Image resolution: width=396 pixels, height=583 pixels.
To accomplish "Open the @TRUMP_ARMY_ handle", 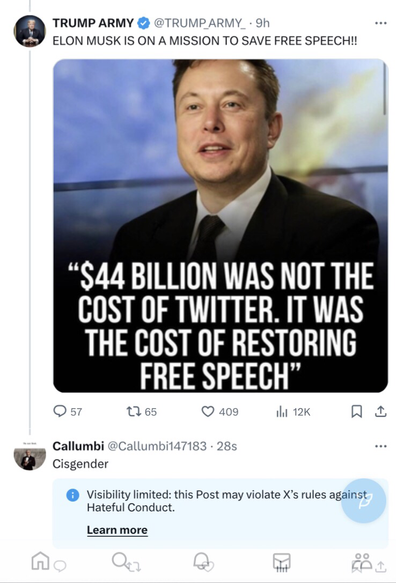I will pyautogui.click(x=200, y=23).
